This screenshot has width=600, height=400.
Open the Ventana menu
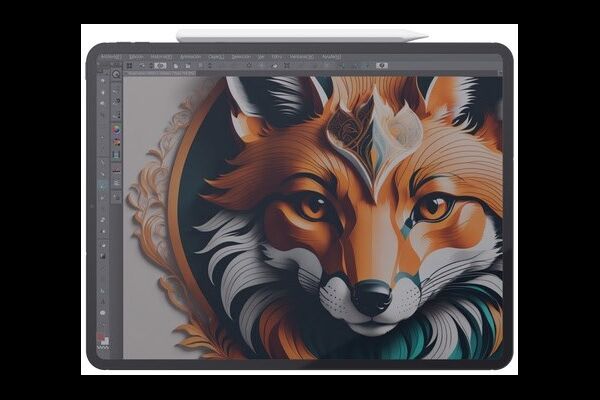click(301, 57)
